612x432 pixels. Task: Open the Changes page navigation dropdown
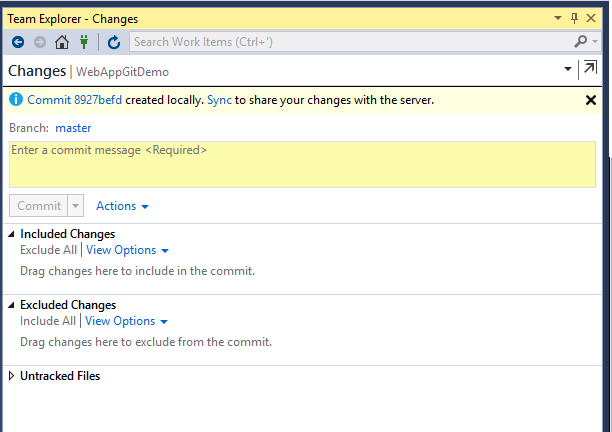(567, 69)
